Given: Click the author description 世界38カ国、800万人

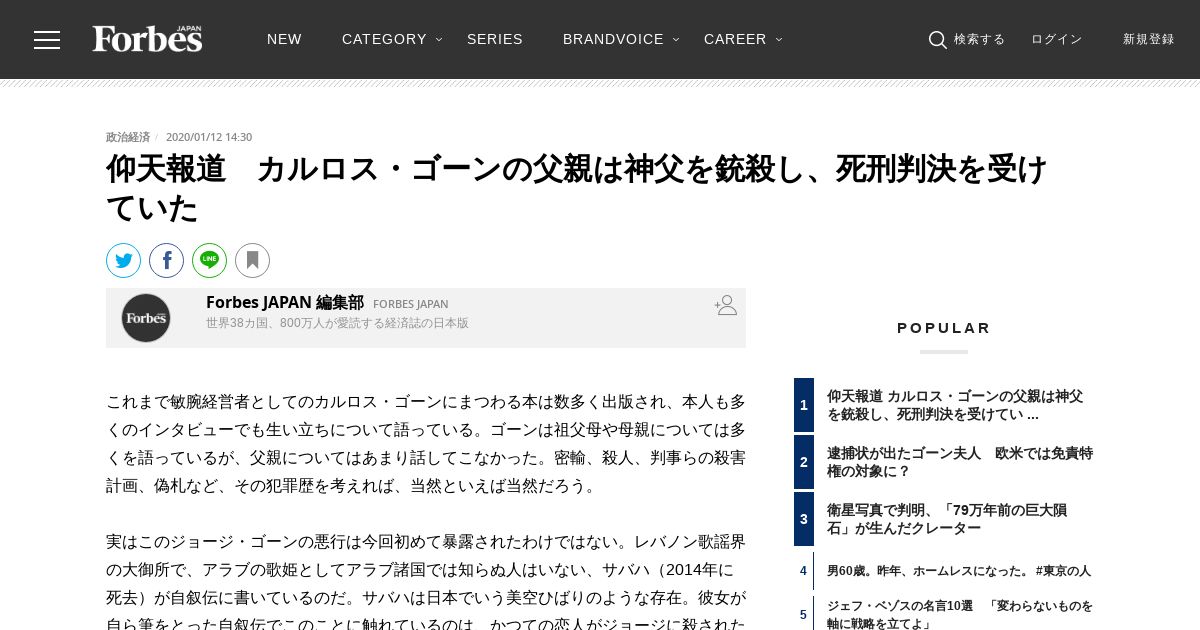Looking at the screenshot, I should click(337, 323).
